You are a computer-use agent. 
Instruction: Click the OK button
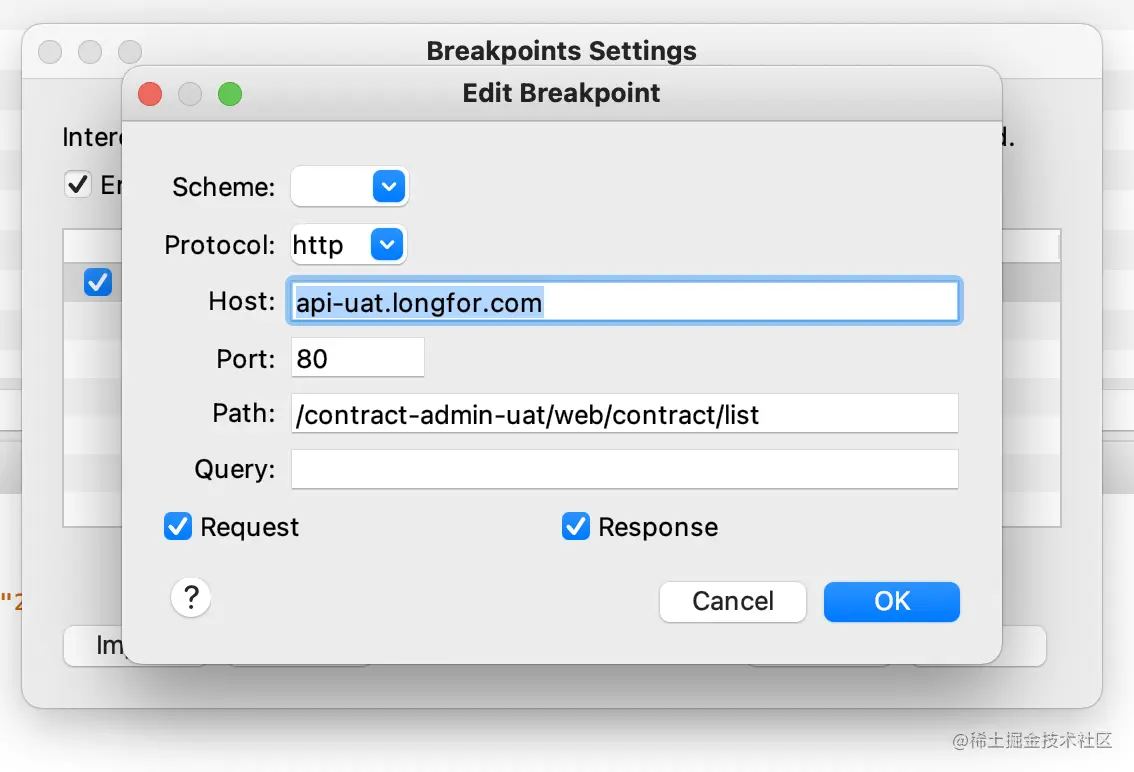[891, 601]
